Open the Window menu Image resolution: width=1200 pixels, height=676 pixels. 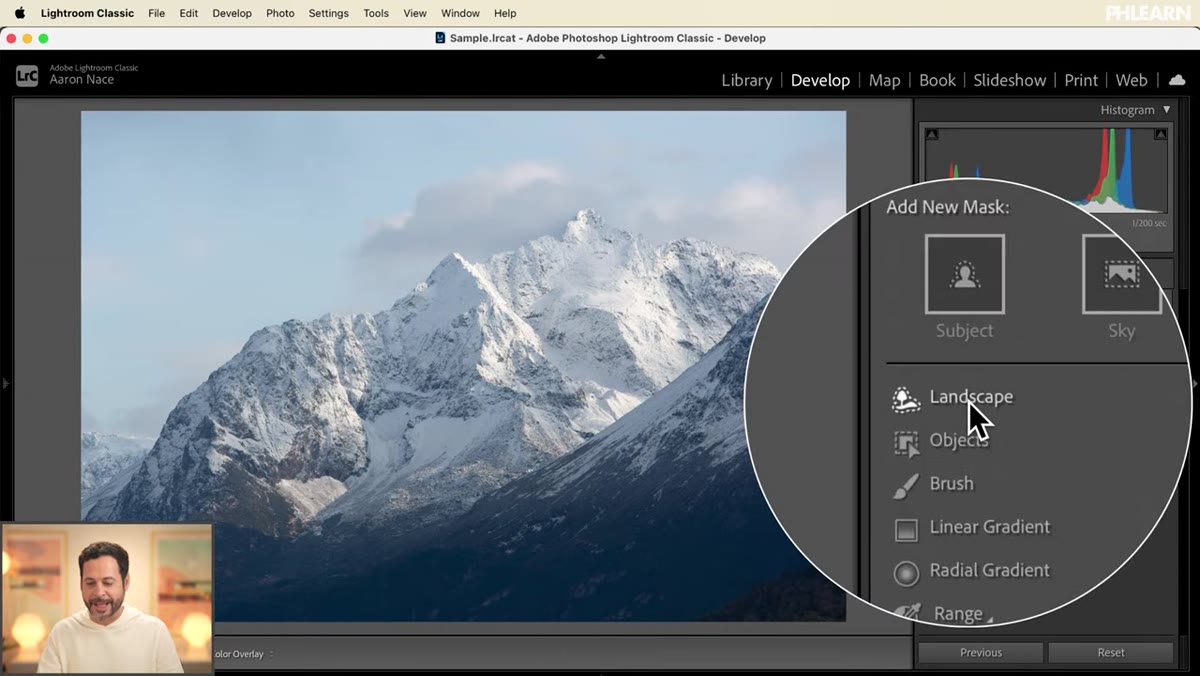tap(460, 13)
